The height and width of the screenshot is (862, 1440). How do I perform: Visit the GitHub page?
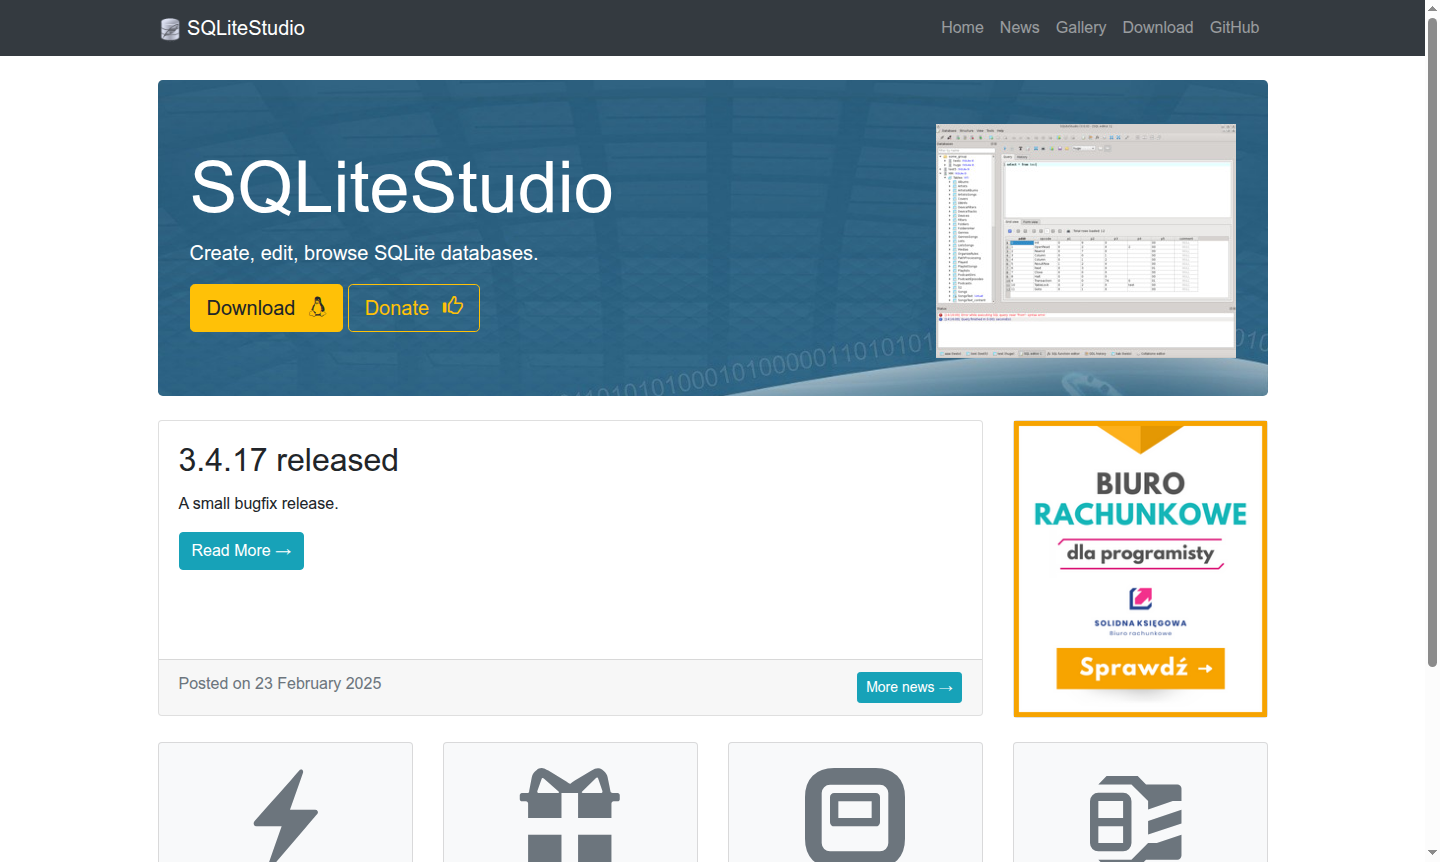click(x=1234, y=27)
